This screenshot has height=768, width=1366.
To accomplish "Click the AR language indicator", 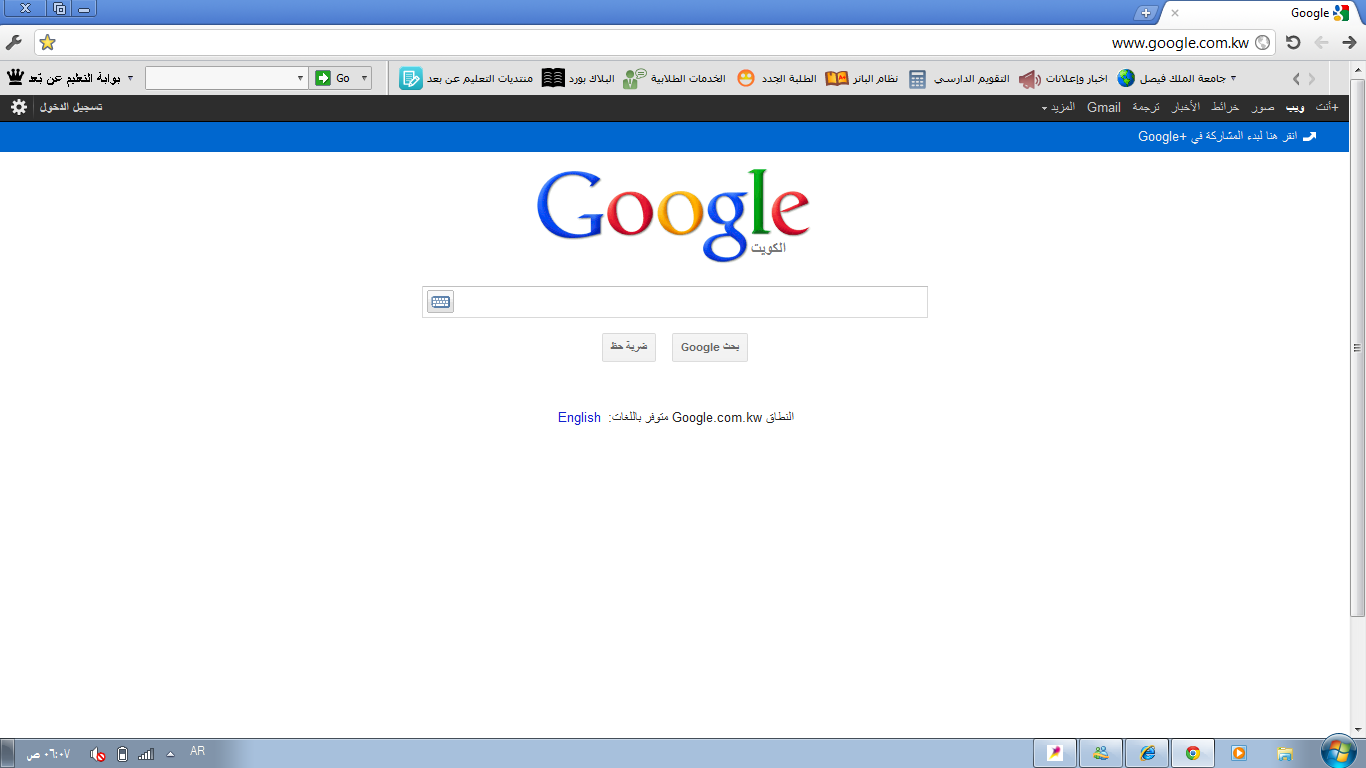I will [x=197, y=751].
